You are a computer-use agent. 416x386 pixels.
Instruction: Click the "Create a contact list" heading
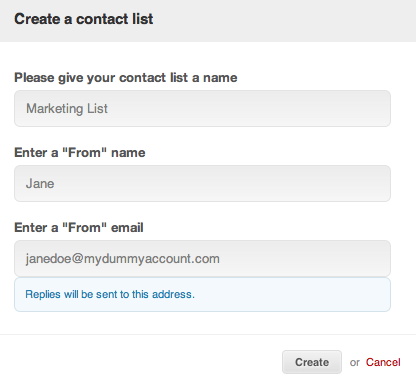[x=84, y=19]
